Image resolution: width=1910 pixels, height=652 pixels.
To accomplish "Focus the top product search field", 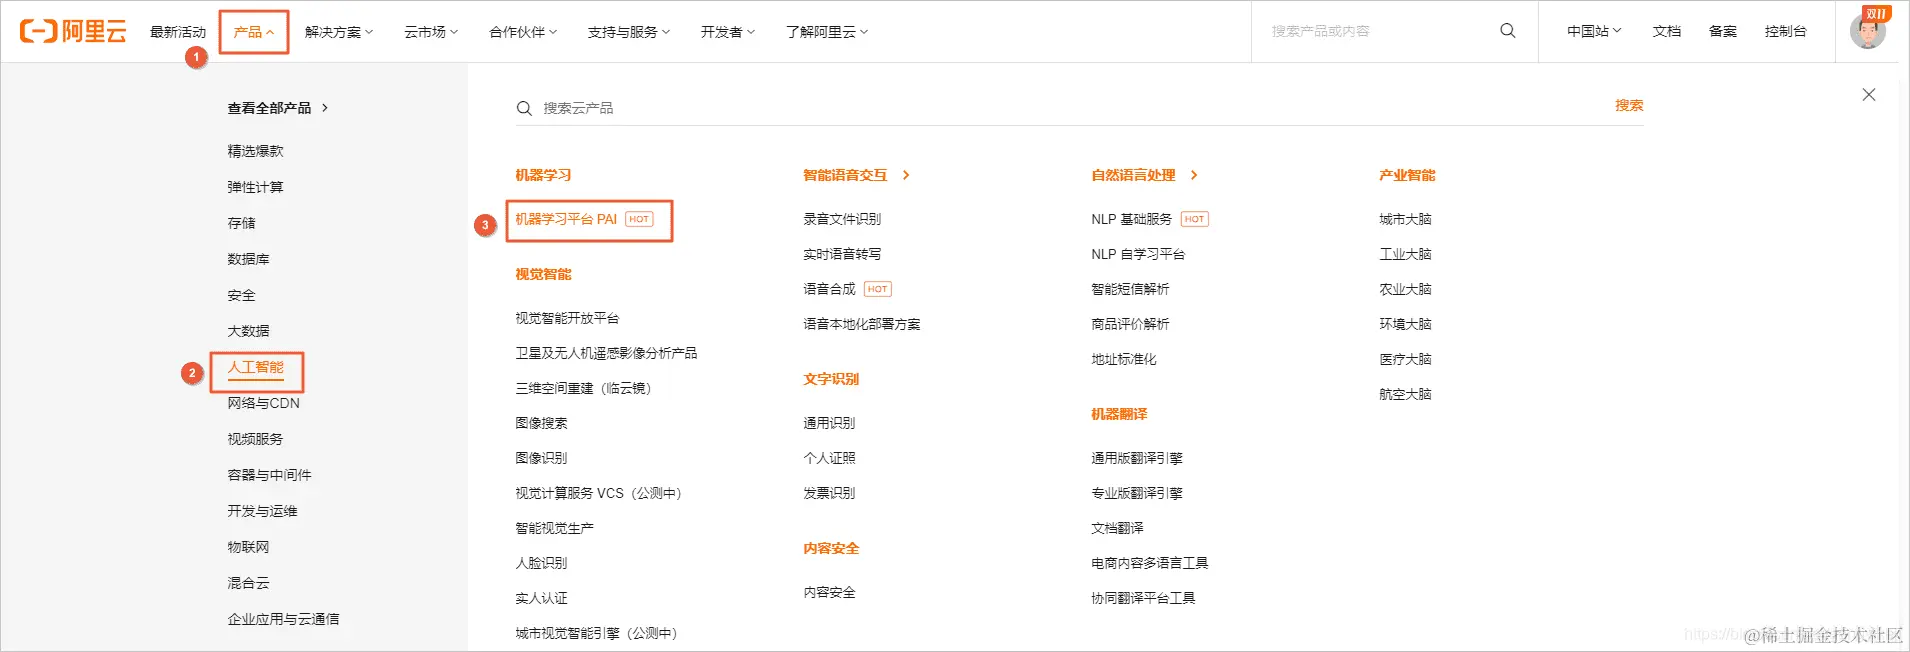I will (1380, 31).
